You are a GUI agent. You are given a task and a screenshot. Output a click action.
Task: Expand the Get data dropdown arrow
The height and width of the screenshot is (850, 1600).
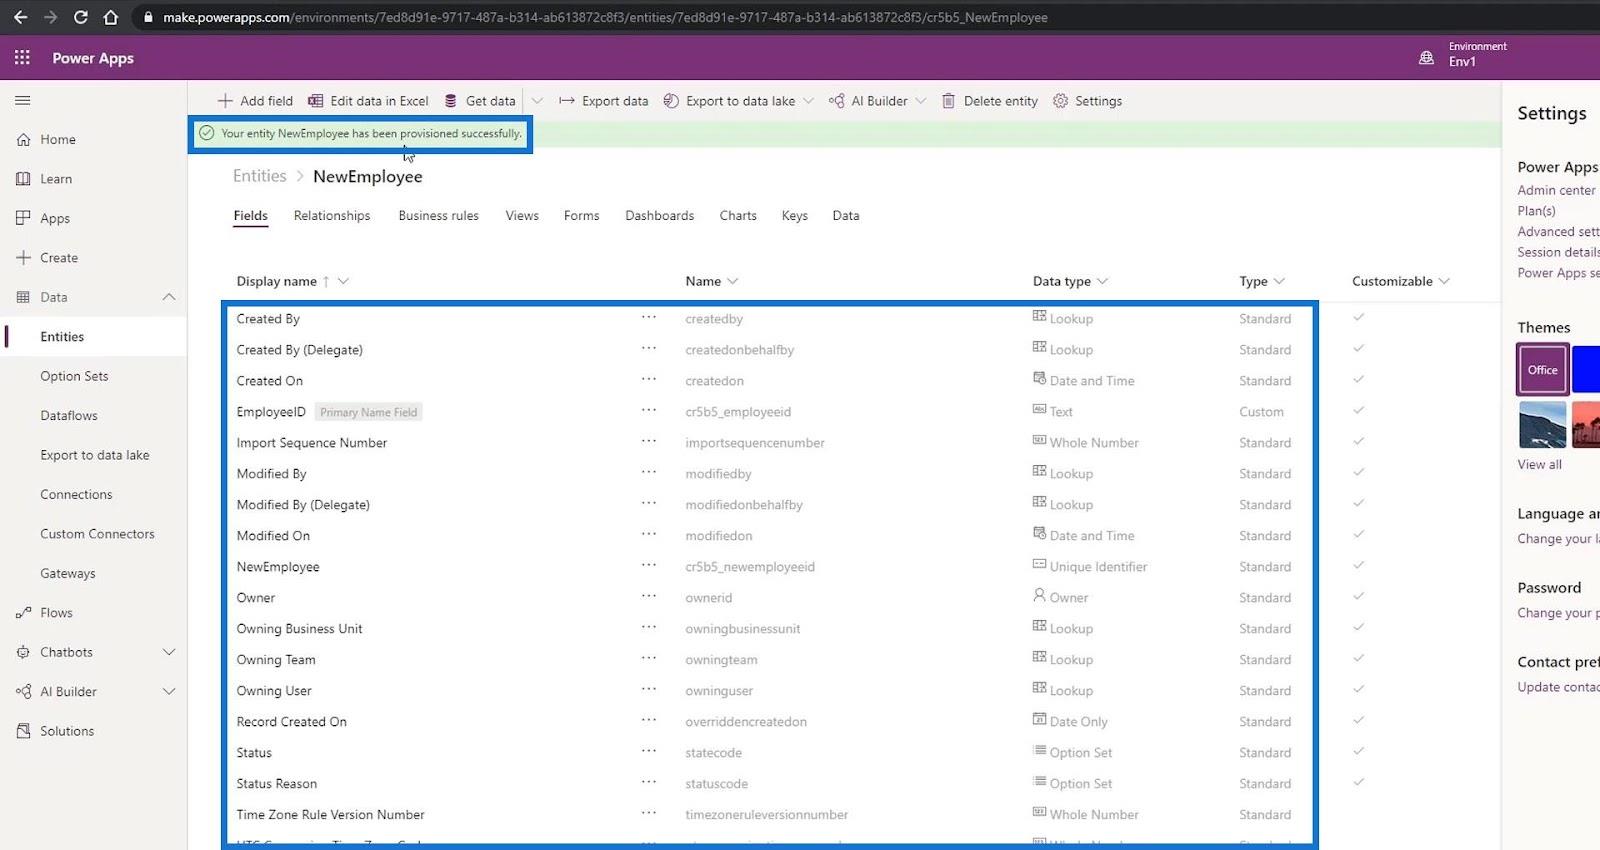537,101
